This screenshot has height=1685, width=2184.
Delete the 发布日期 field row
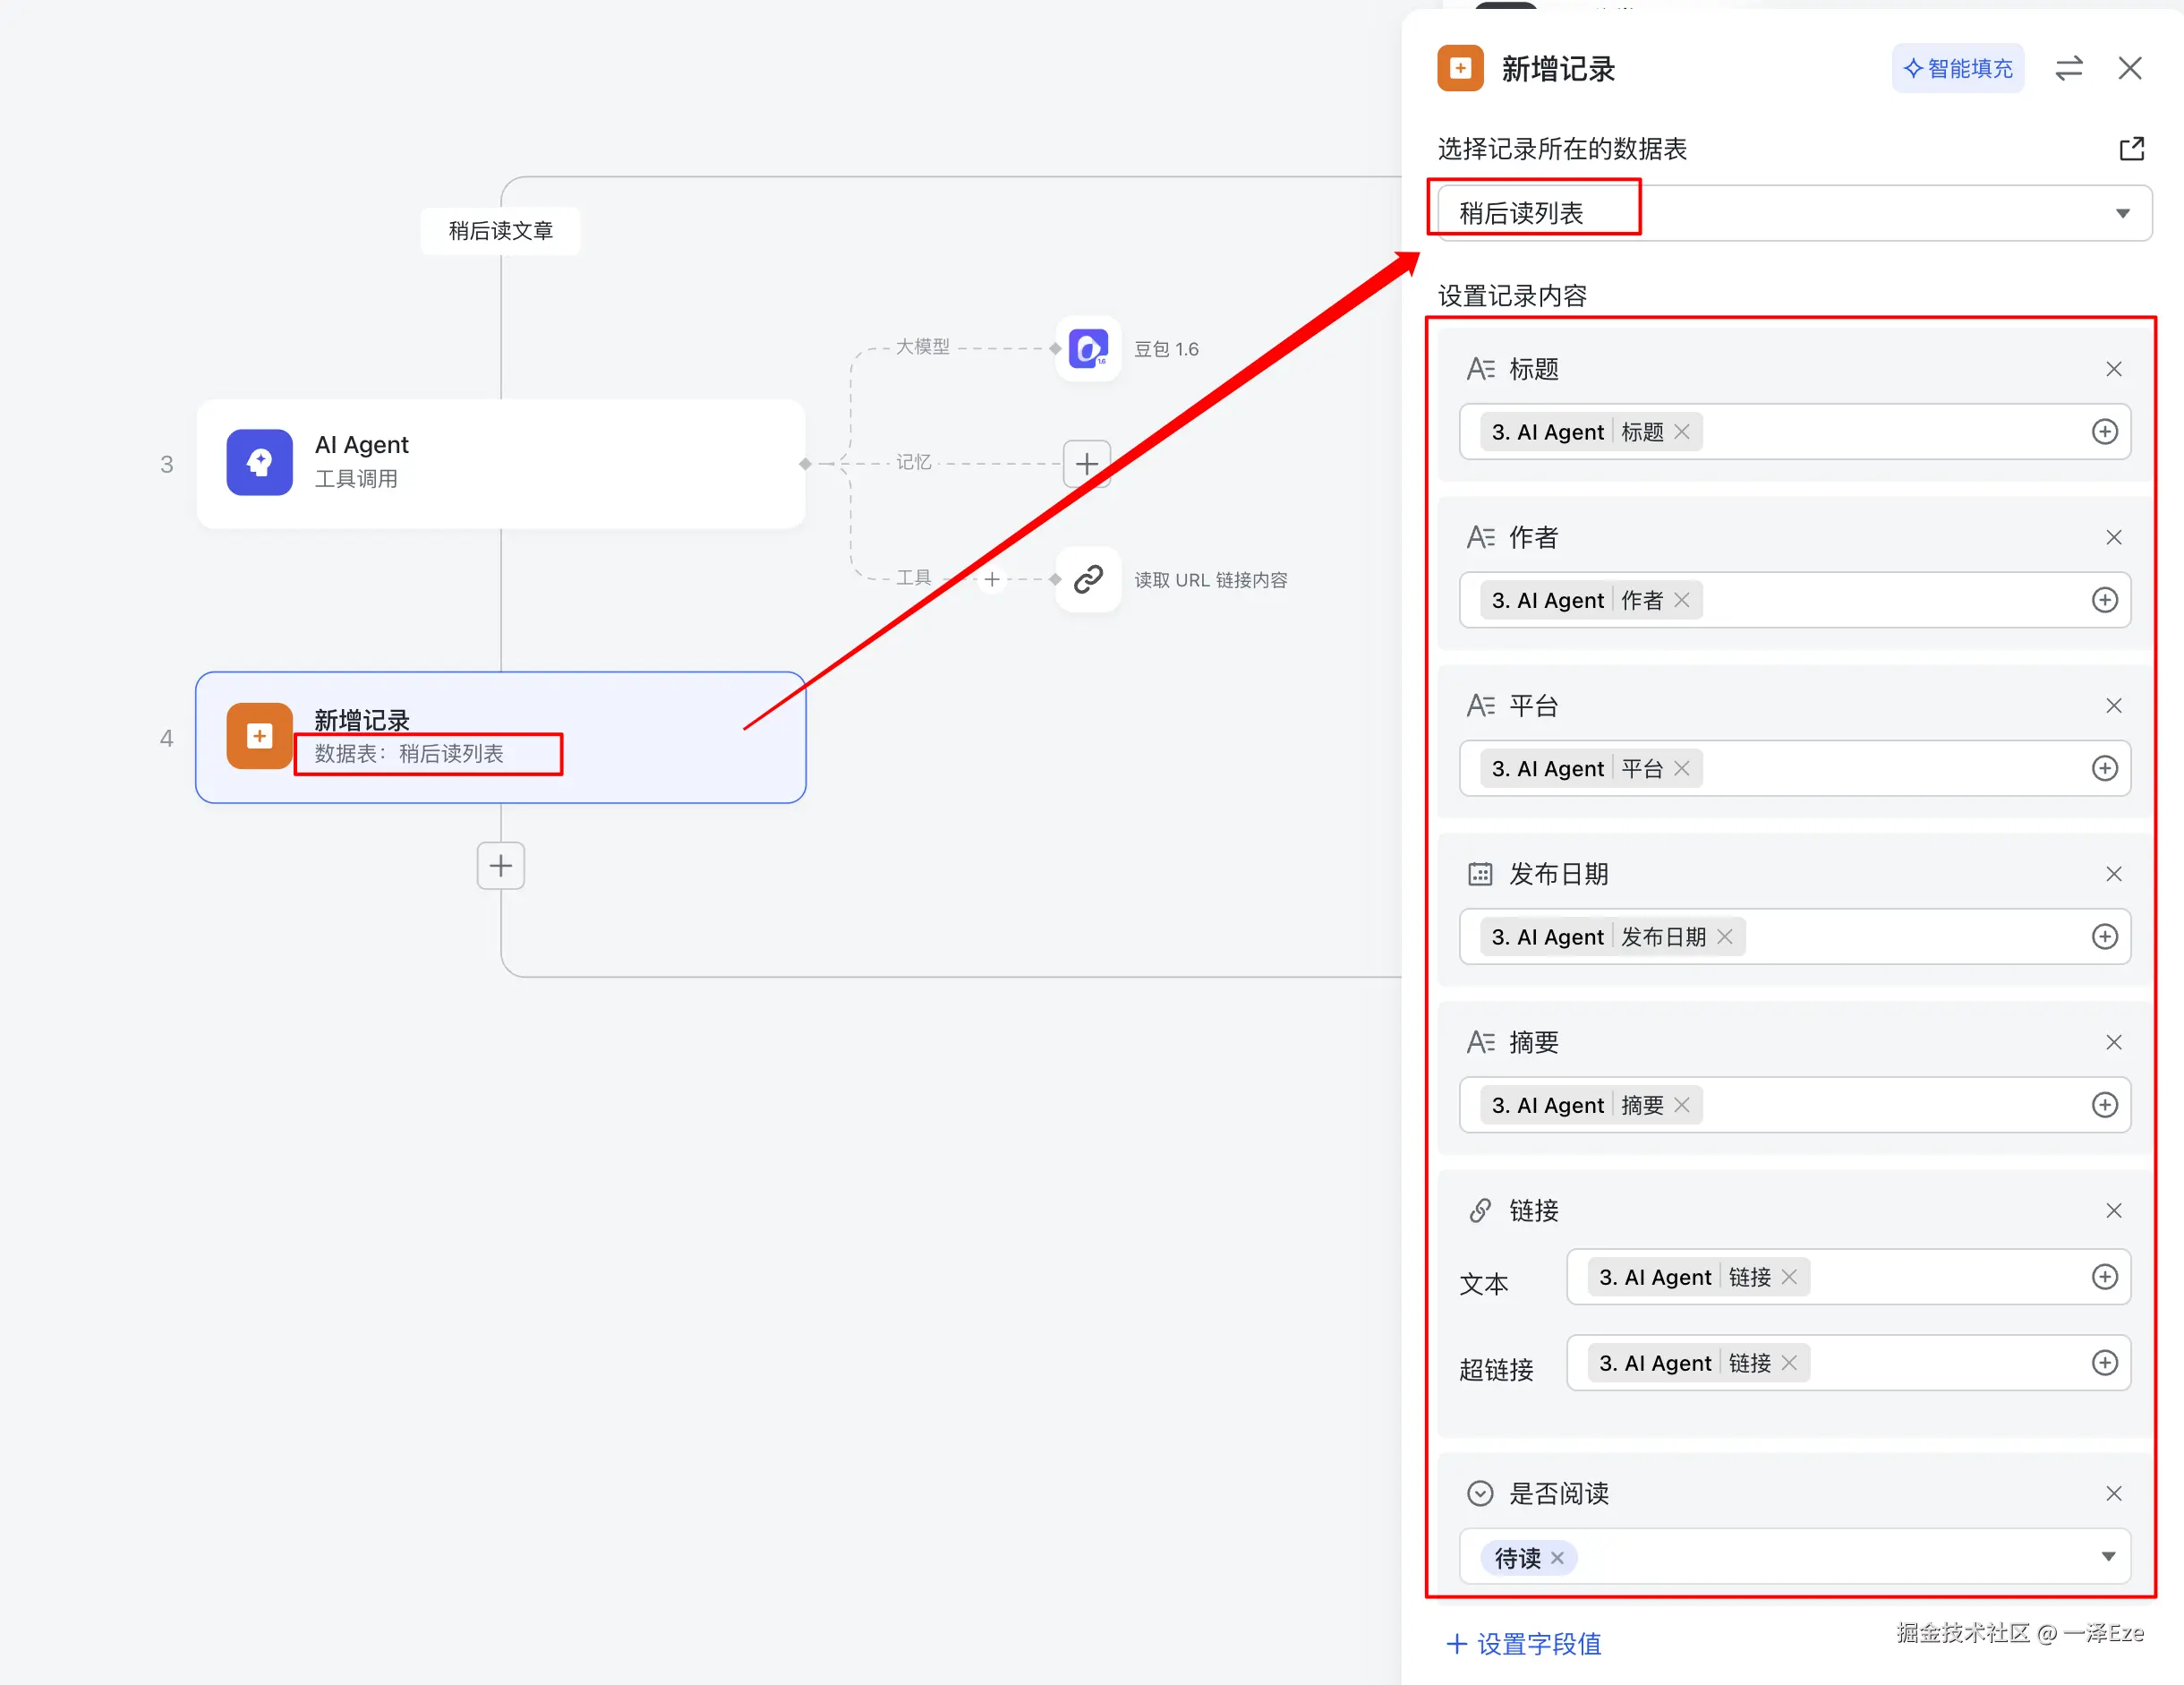tap(2113, 874)
